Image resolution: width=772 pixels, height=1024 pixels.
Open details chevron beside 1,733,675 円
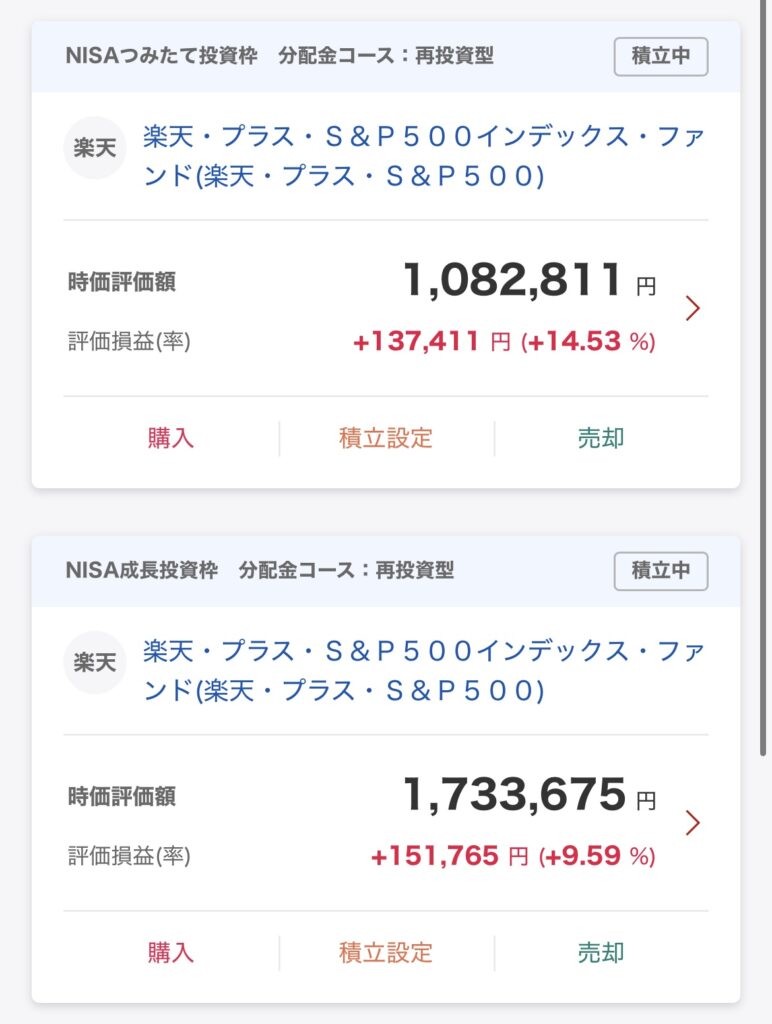[x=693, y=823]
